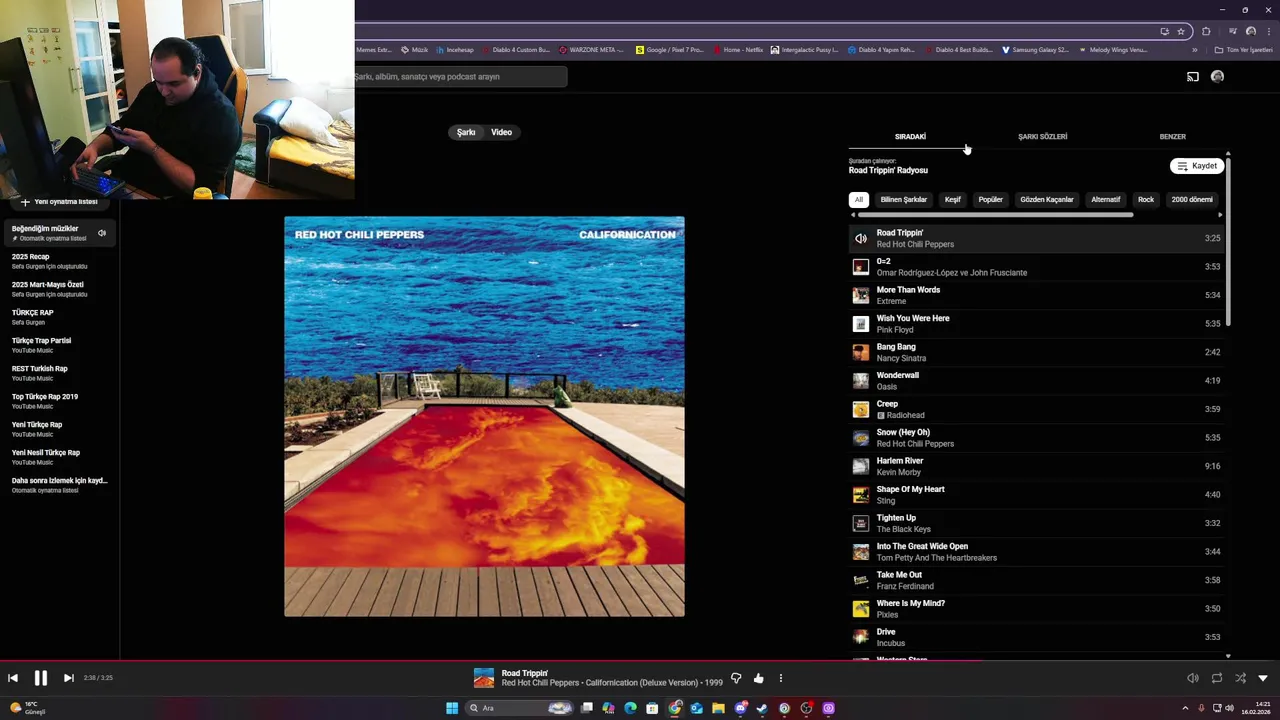Viewport: 1280px width, 720px height.
Task: Select the Rock filter chip
Action: (x=1146, y=199)
